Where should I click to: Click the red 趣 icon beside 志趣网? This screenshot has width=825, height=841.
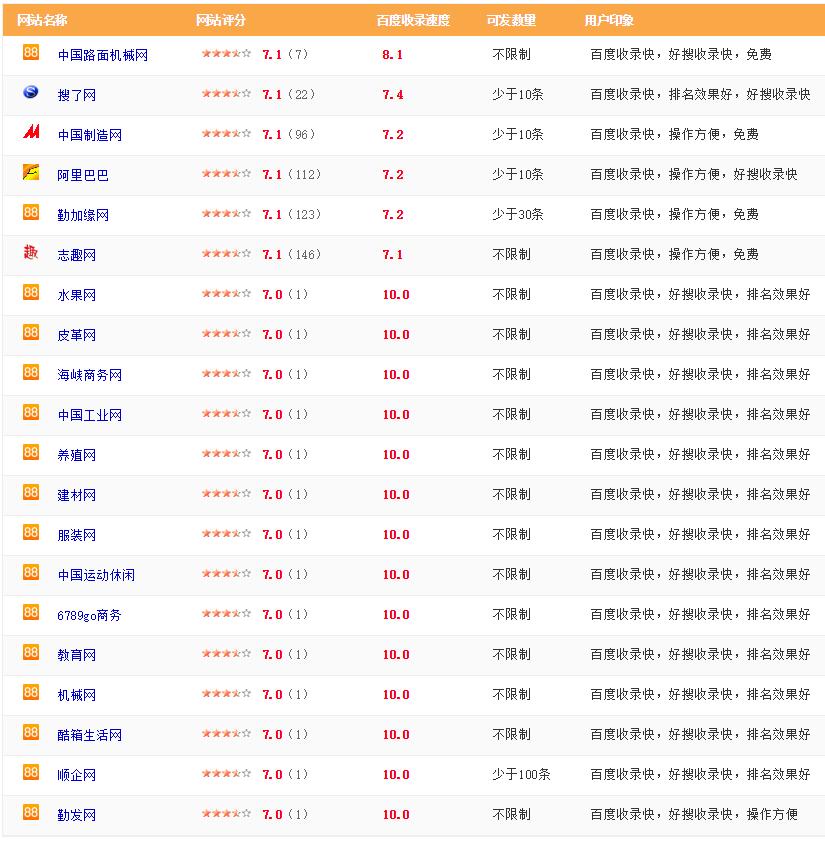tap(31, 252)
